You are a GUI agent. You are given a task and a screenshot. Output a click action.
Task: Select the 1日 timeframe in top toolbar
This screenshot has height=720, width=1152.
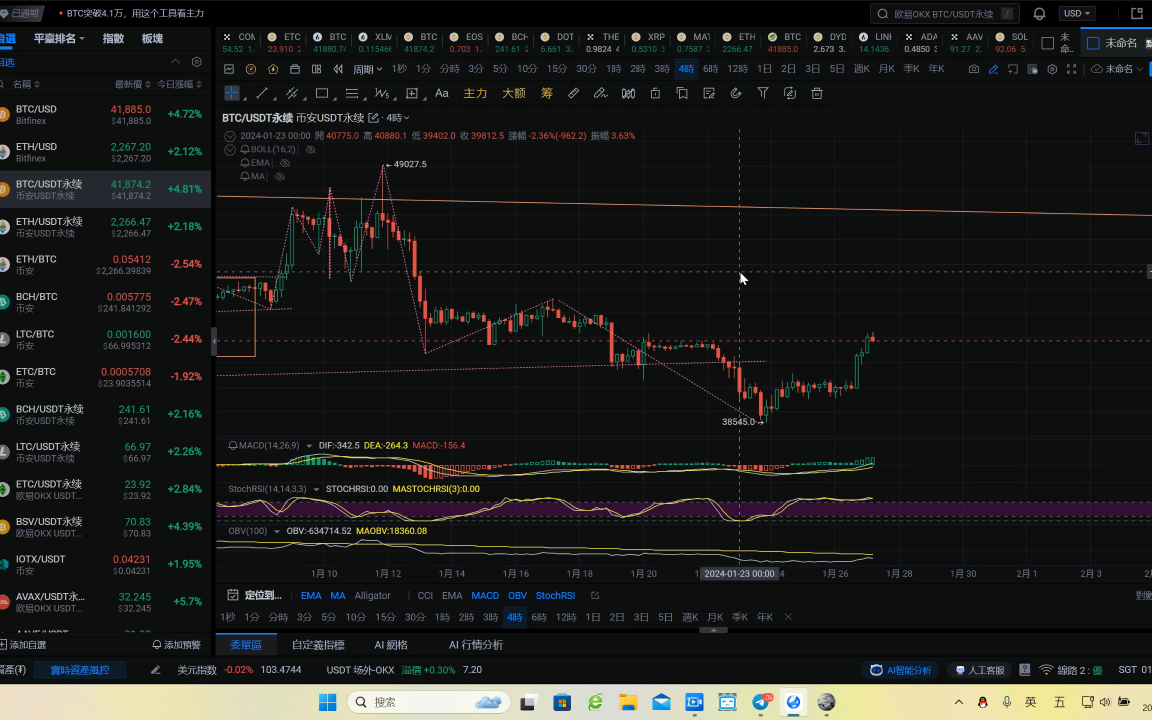[764, 69]
